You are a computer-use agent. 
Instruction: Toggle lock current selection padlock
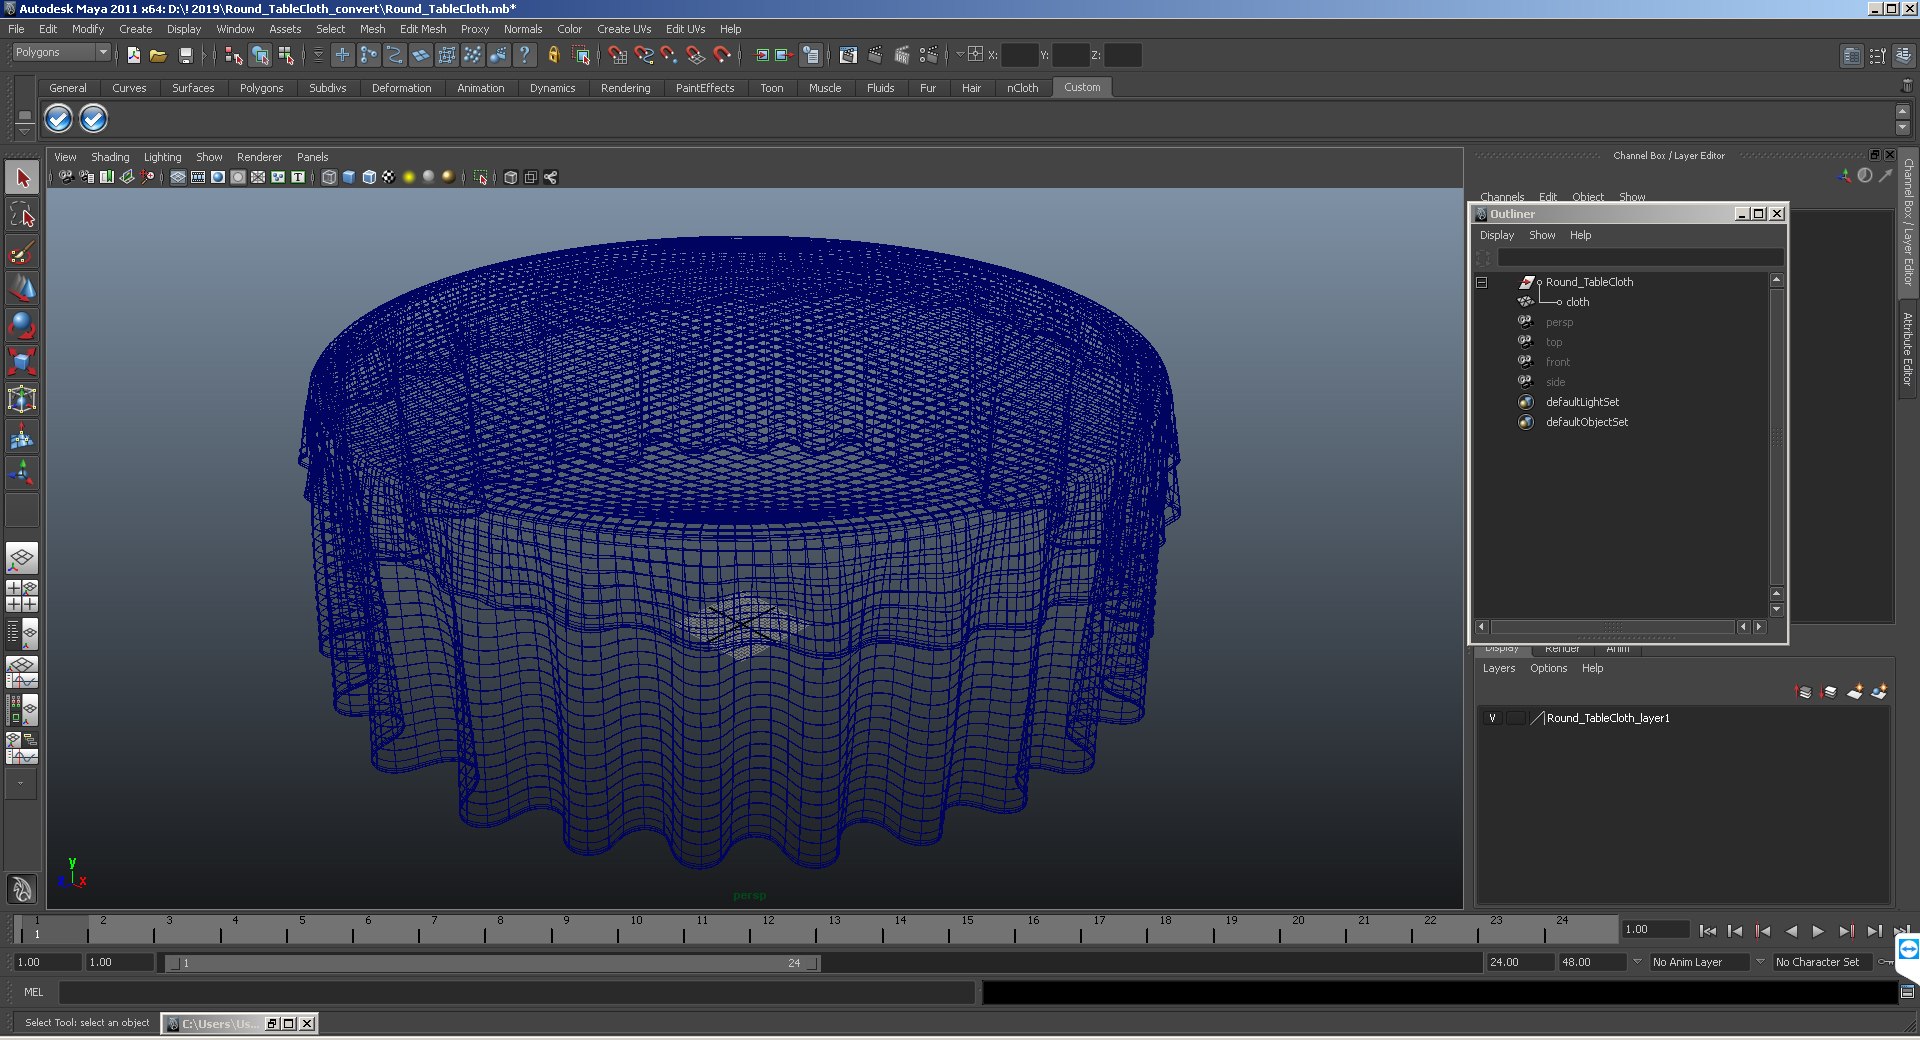[x=553, y=55]
